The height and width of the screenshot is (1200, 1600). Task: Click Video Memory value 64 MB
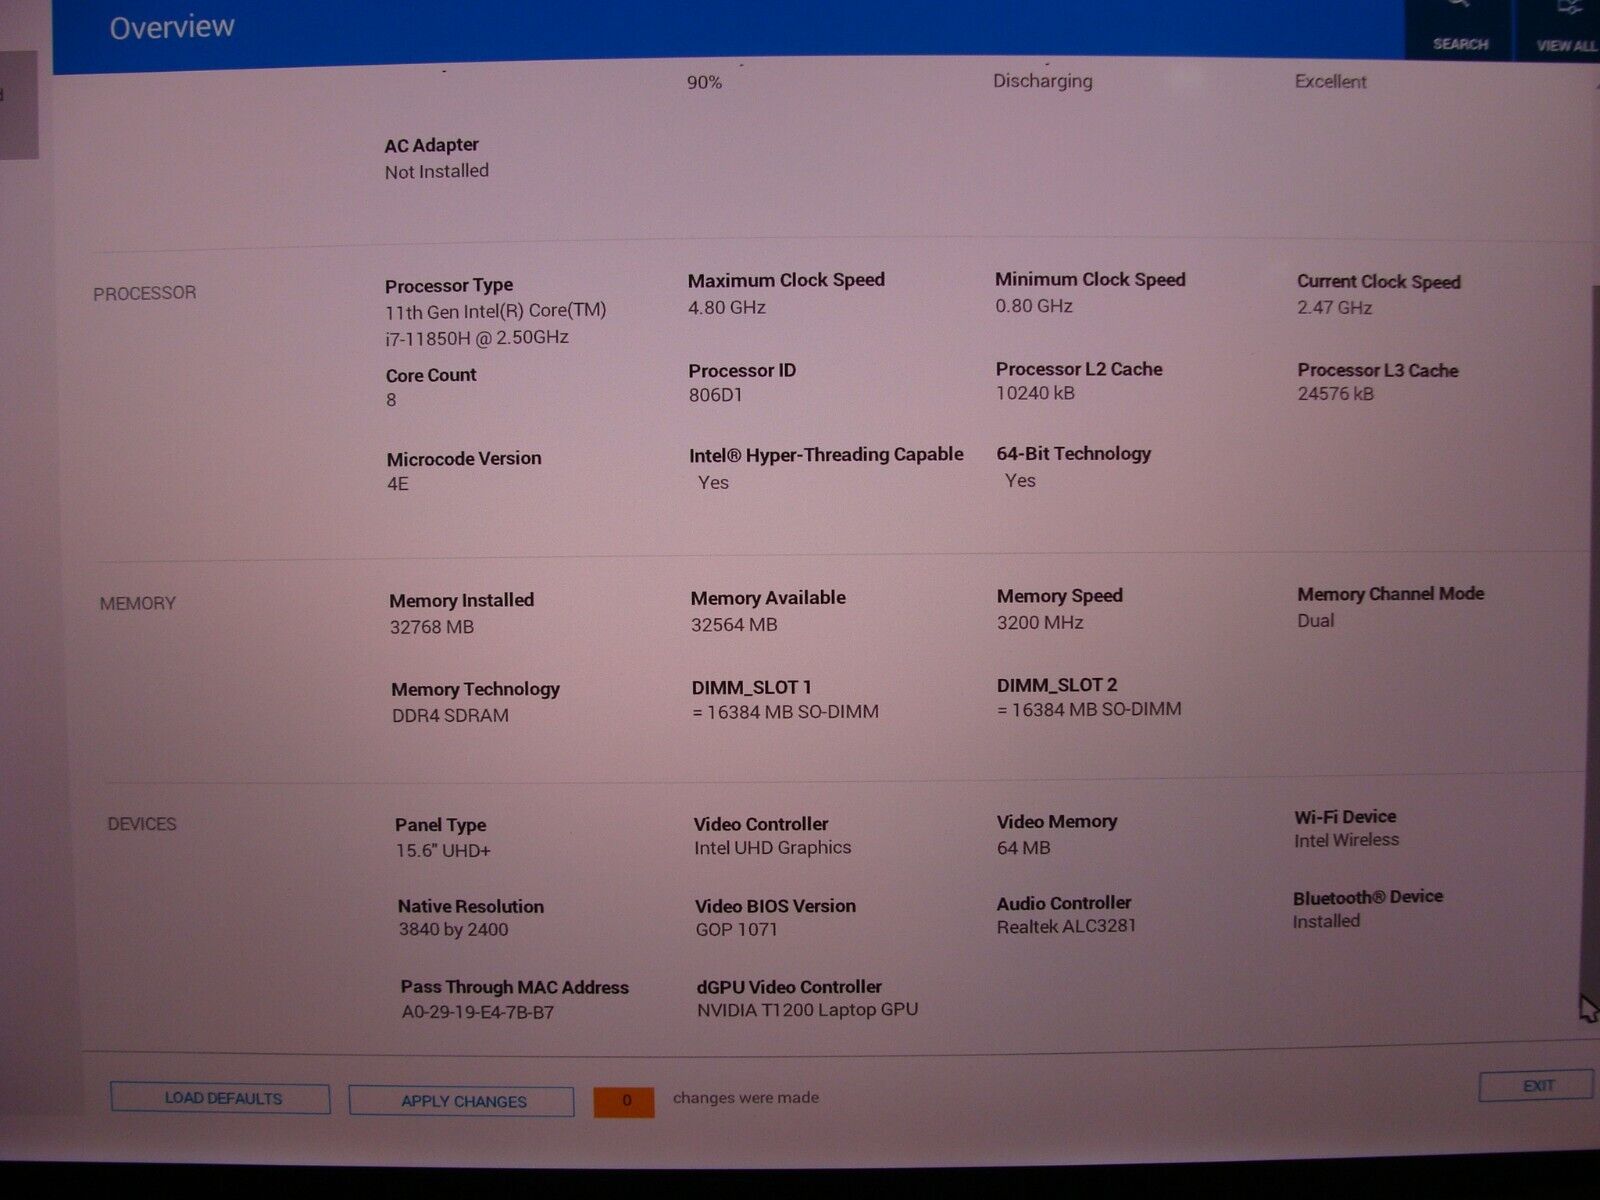point(1024,848)
